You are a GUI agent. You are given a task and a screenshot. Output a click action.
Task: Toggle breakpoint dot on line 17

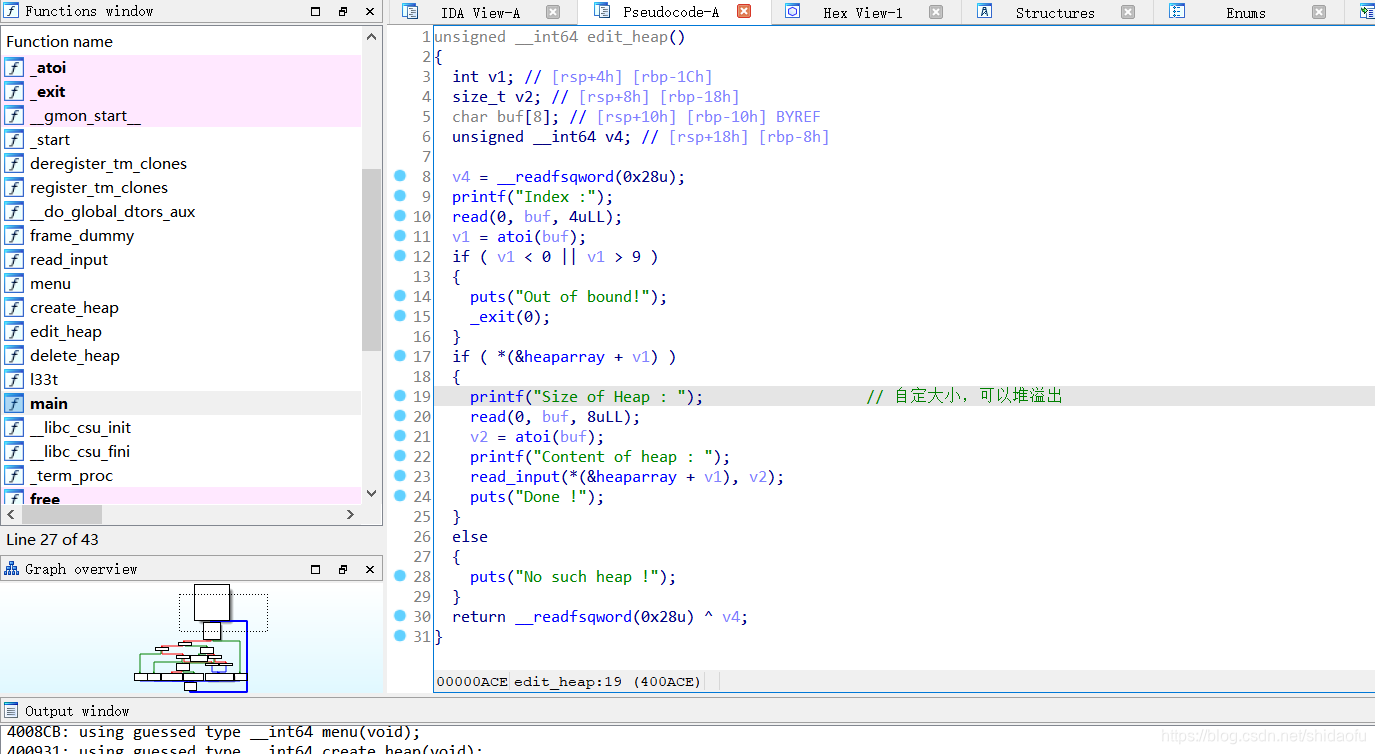(400, 356)
